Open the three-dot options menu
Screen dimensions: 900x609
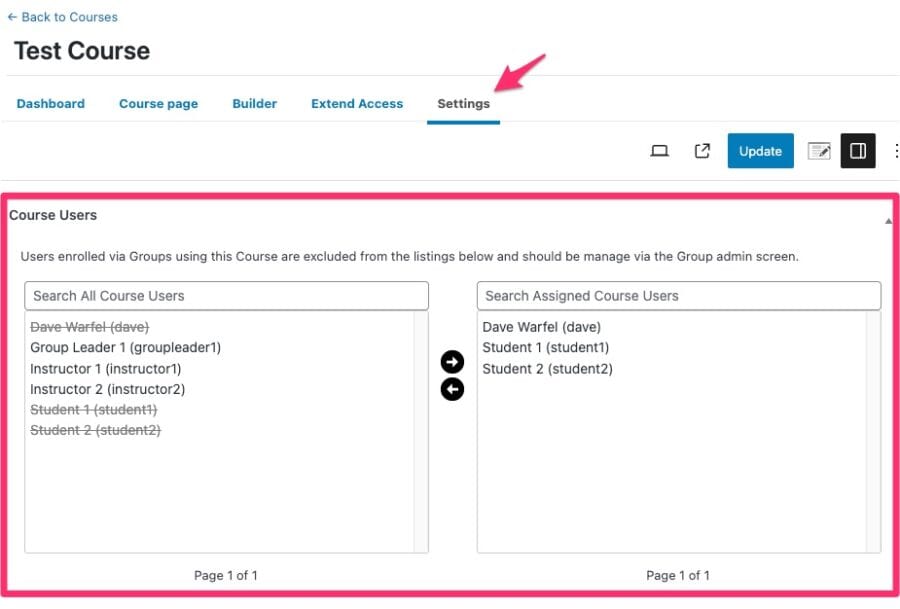[x=895, y=150]
